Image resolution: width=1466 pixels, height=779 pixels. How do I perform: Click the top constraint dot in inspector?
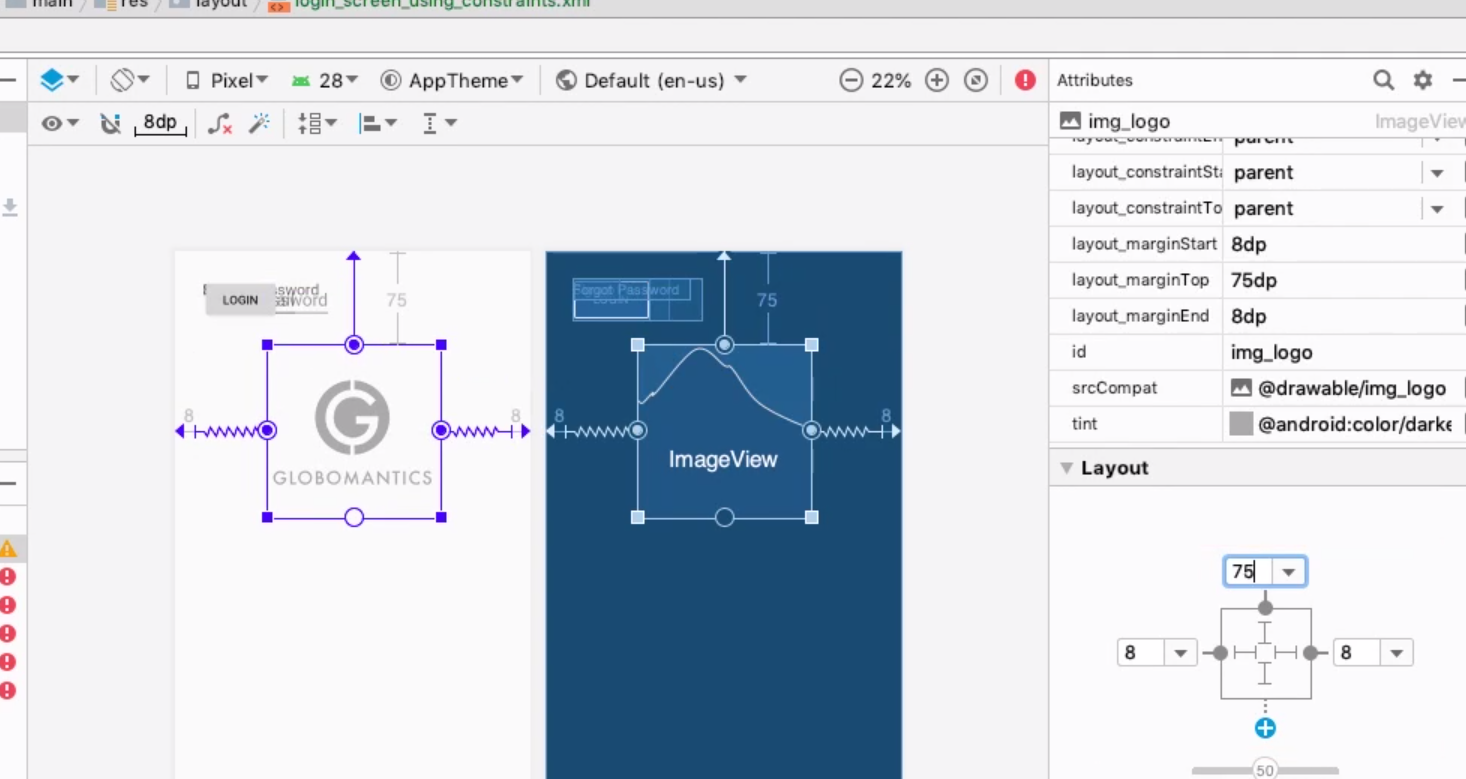click(x=1265, y=607)
